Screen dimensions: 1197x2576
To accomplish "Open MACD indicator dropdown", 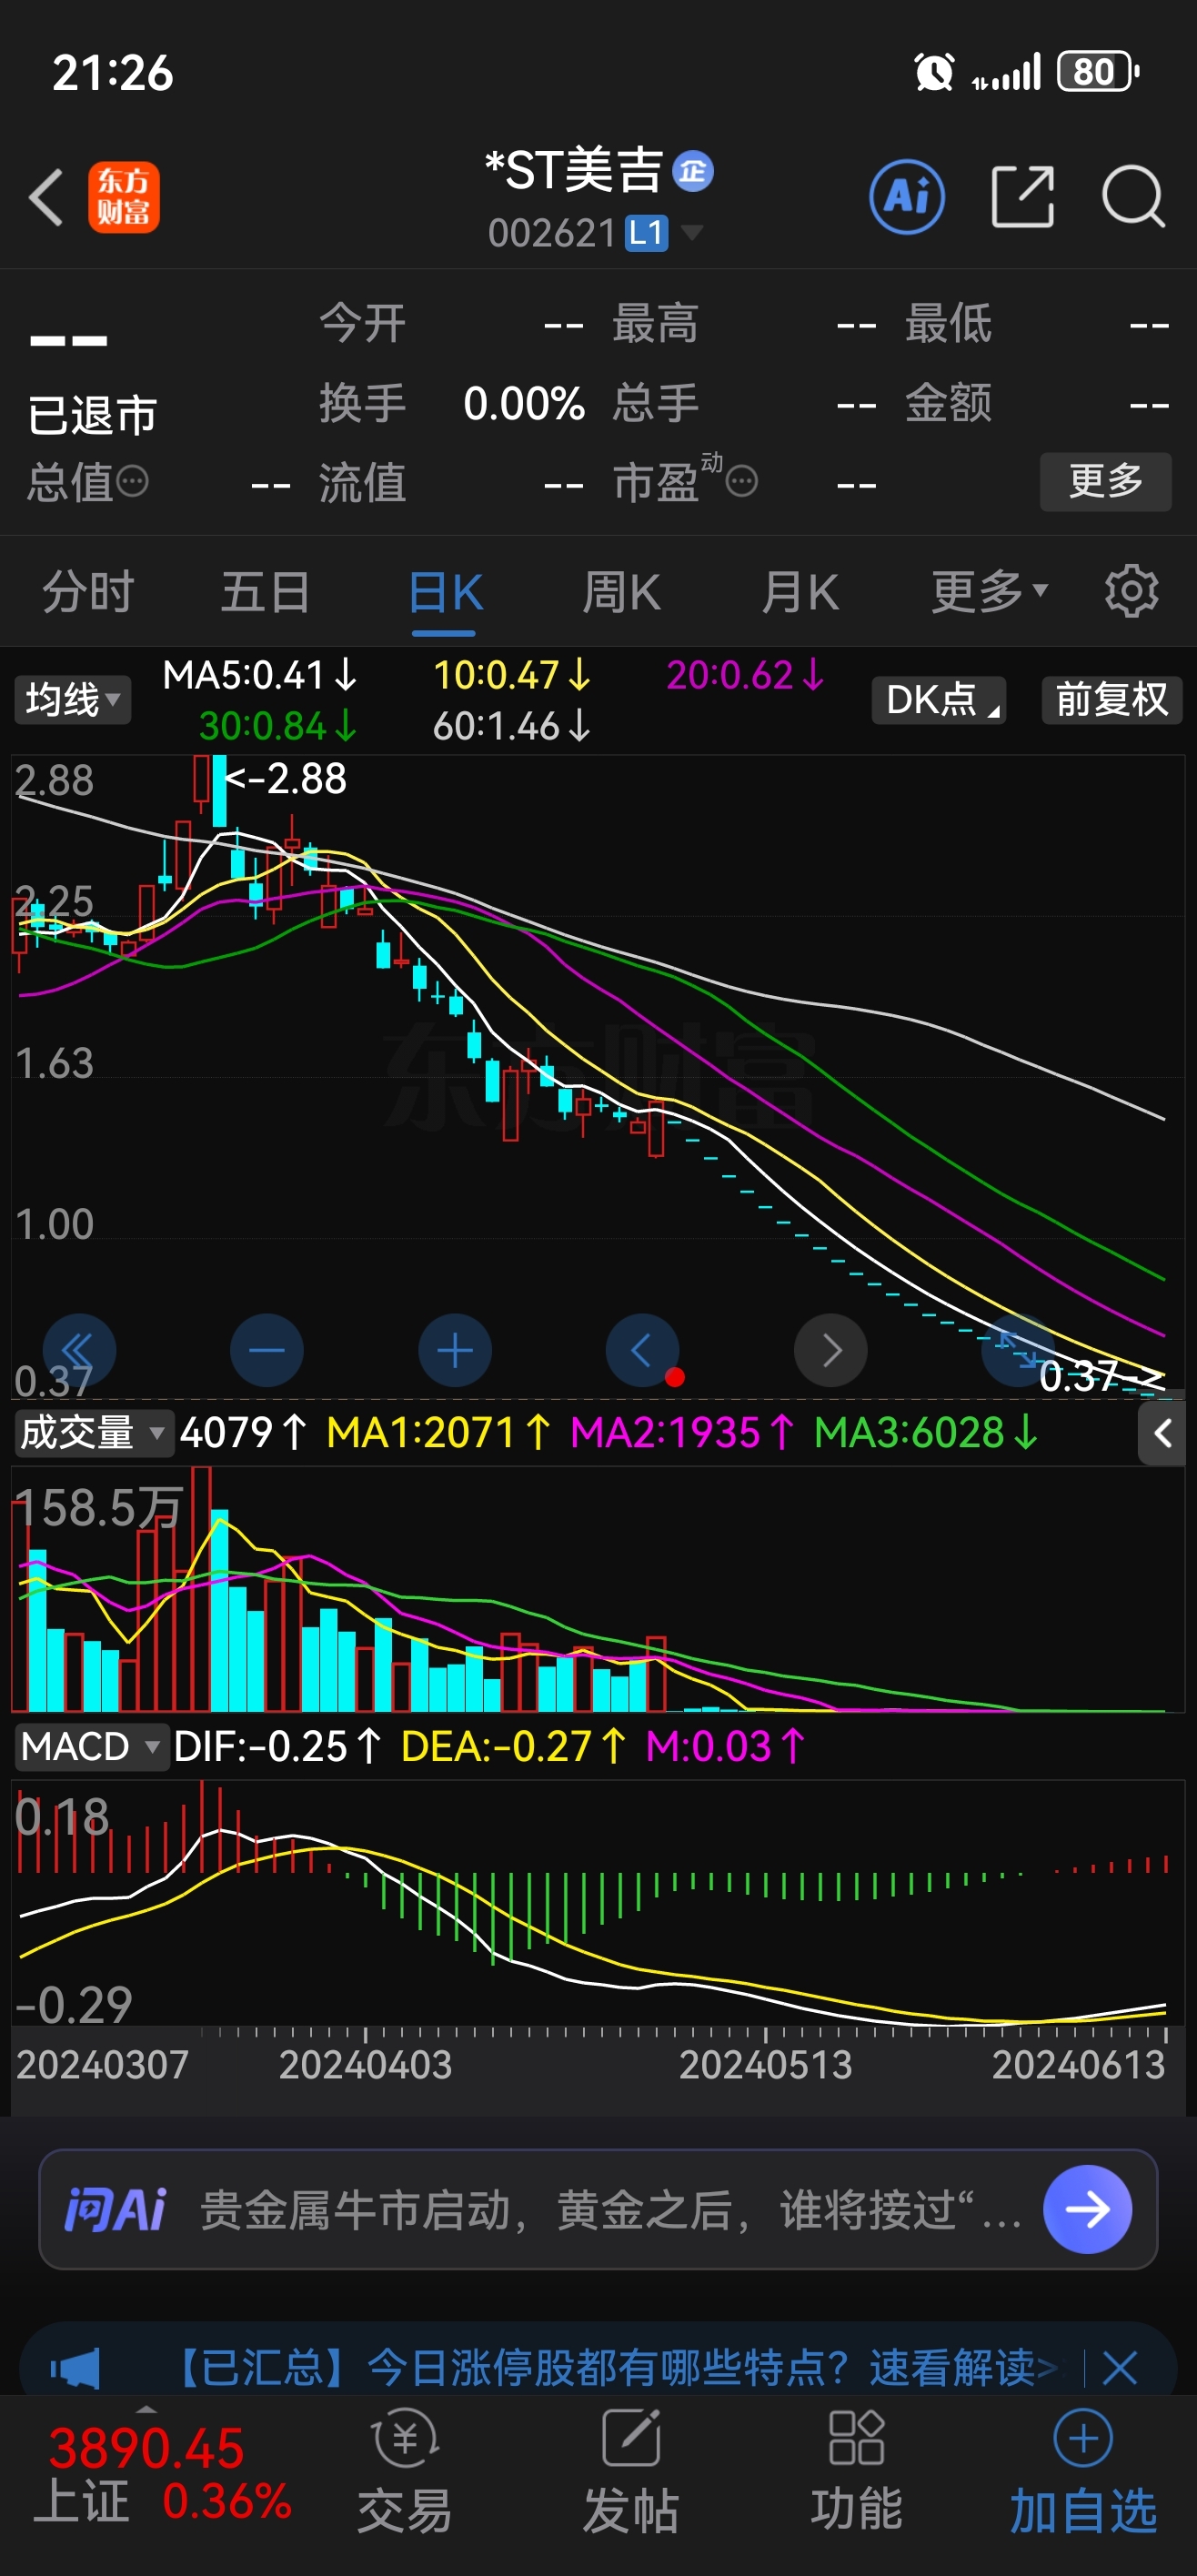I will click(90, 1746).
